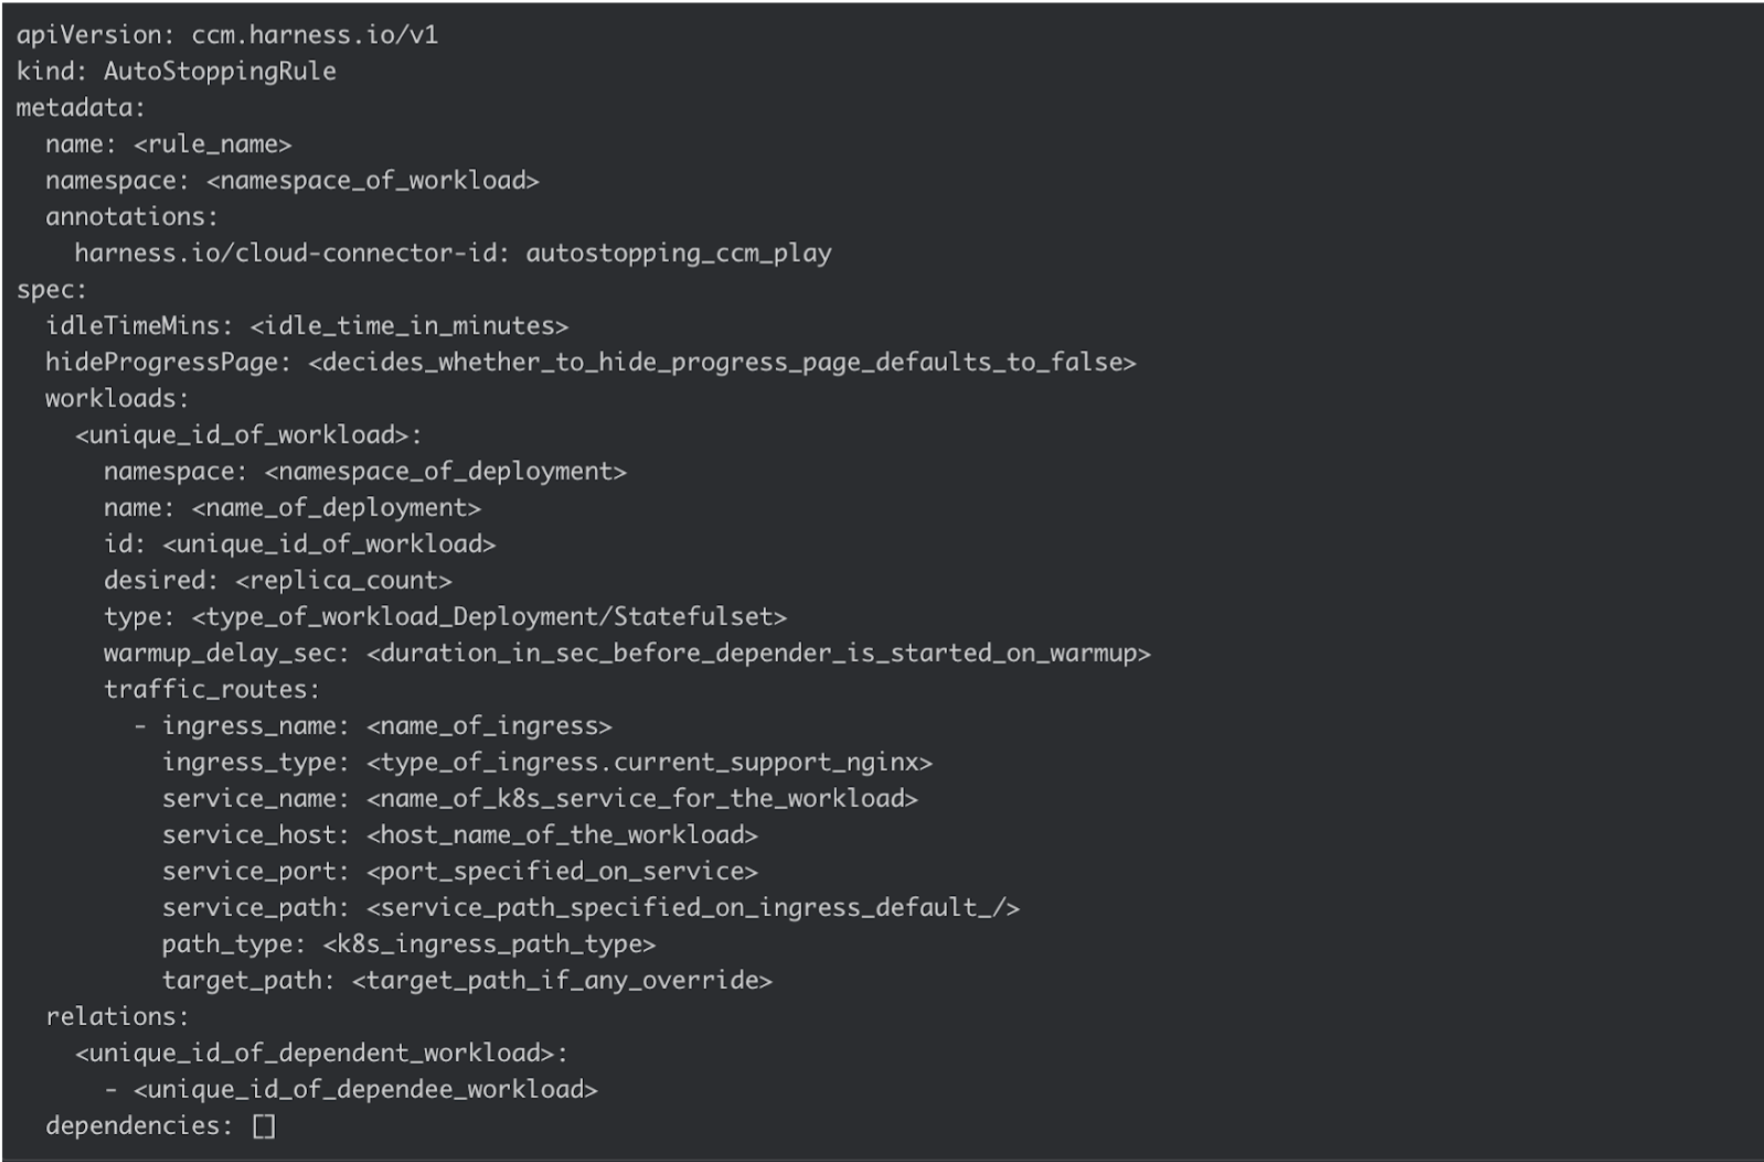Click the <unique_id_of_dependee_workload> list entry
The height and width of the screenshot is (1162, 1764).
point(365,1089)
